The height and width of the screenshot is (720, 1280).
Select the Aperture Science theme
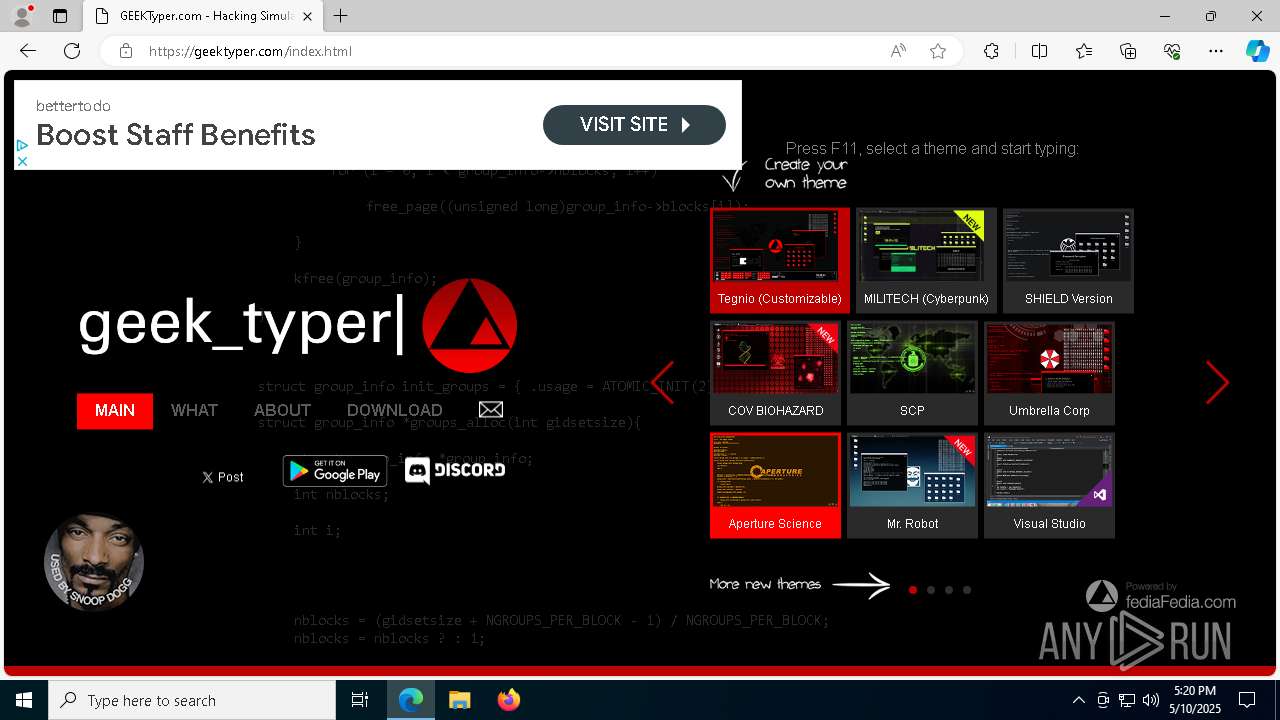tap(776, 485)
